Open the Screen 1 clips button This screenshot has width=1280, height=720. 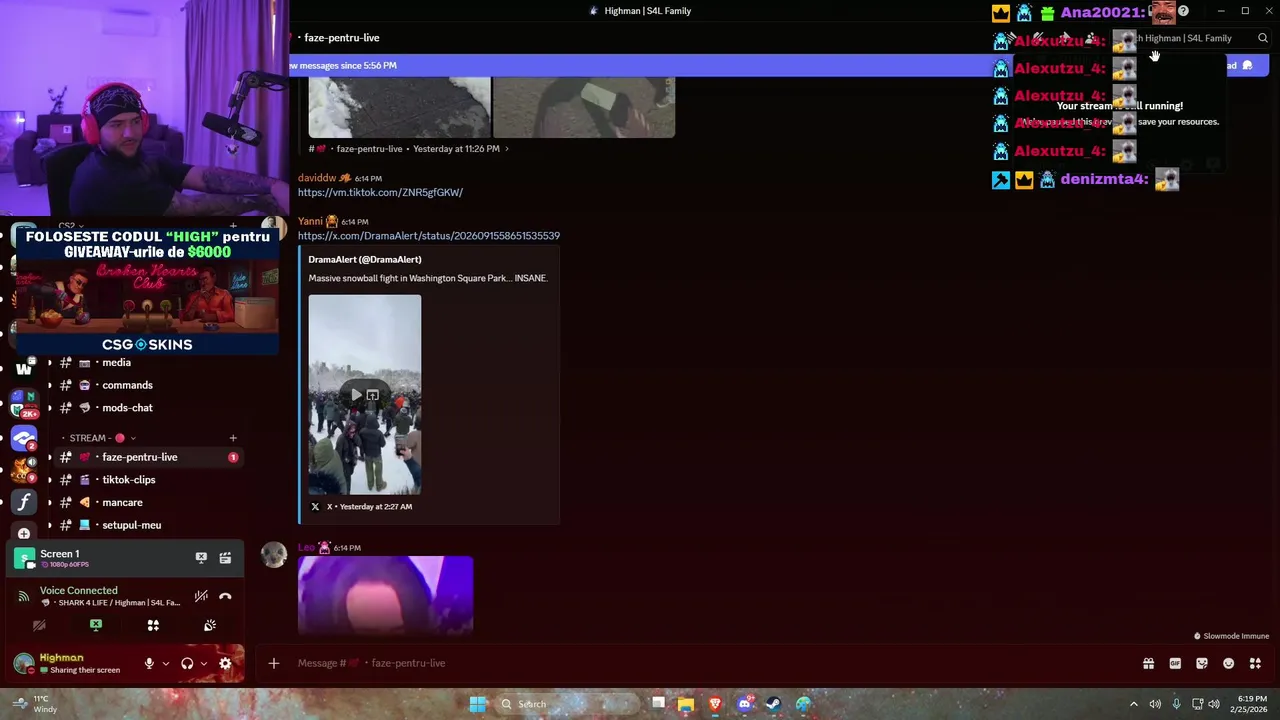pyautogui.click(x=225, y=558)
